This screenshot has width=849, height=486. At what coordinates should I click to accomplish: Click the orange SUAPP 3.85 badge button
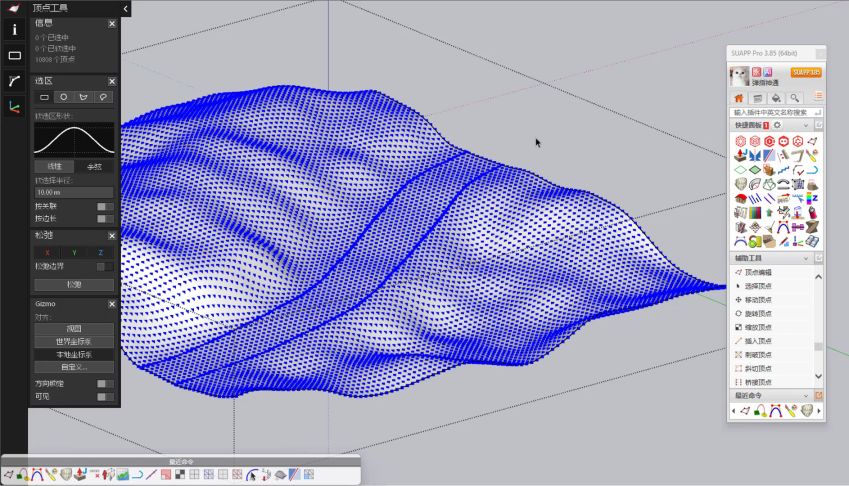[x=806, y=73]
